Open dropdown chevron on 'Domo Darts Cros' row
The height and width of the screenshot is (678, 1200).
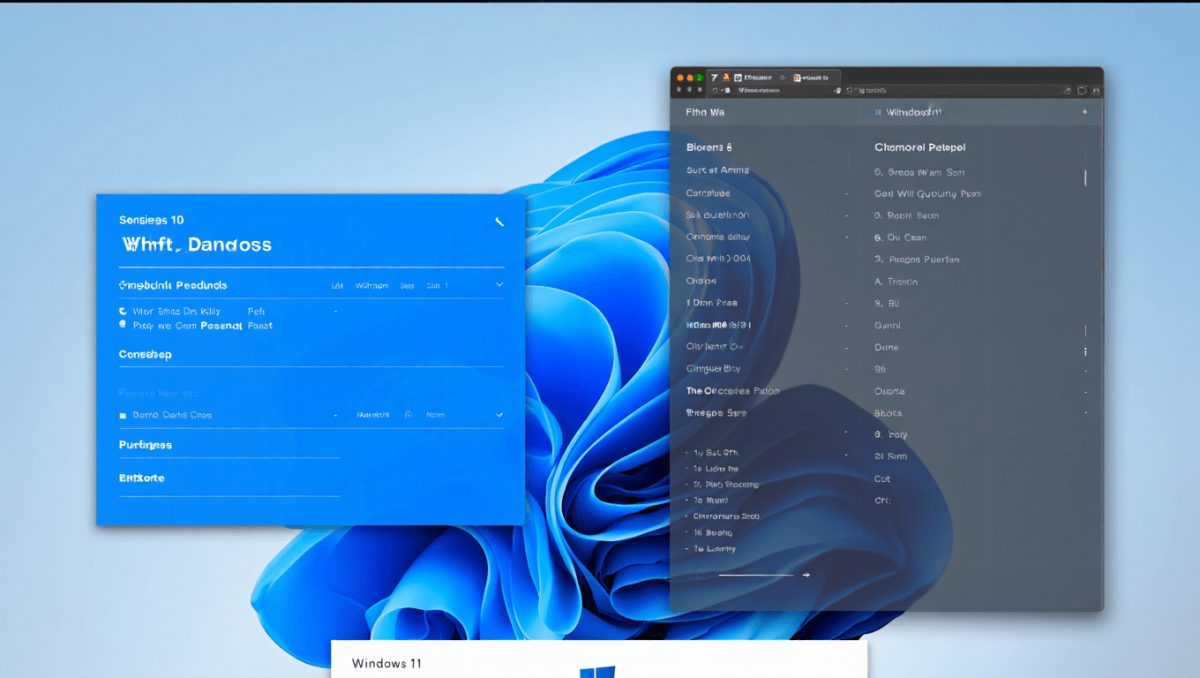499,414
